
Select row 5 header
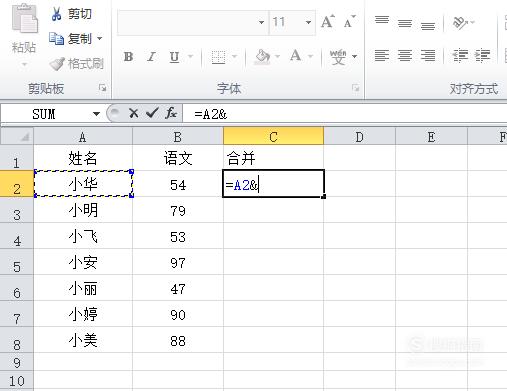pos(17,262)
